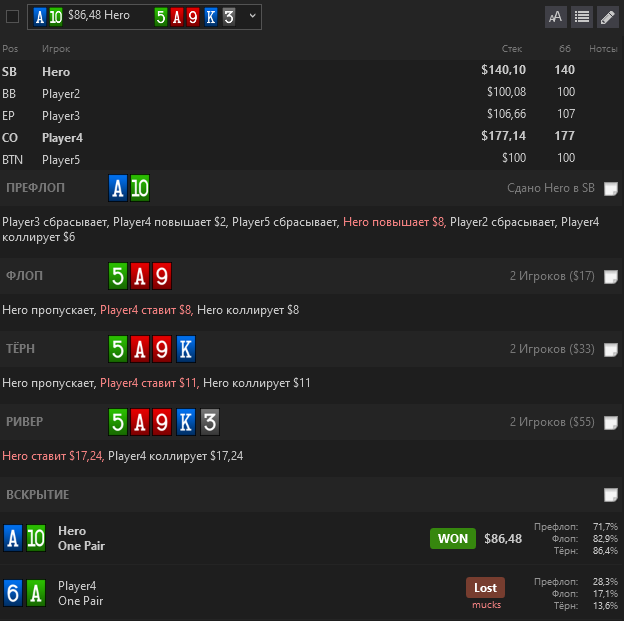Click the 'Hero One Pair' showdown name
The image size is (624, 621).
click(81, 538)
